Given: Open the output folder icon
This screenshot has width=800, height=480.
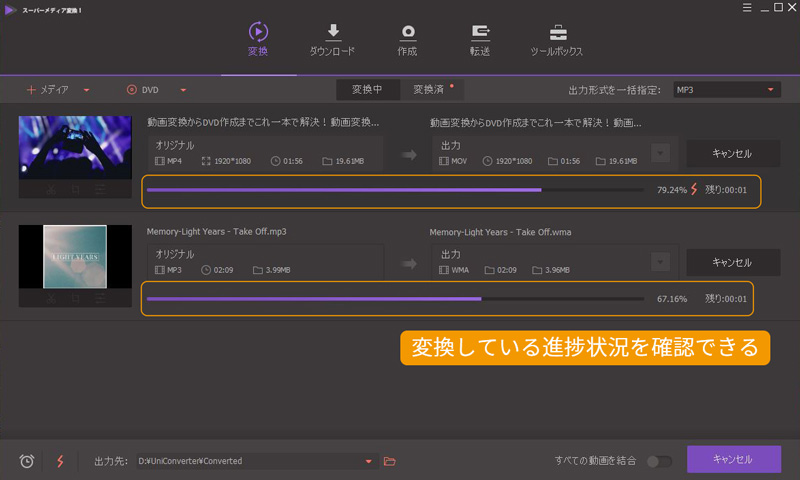Looking at the screenshot, I should coord(390,461).
